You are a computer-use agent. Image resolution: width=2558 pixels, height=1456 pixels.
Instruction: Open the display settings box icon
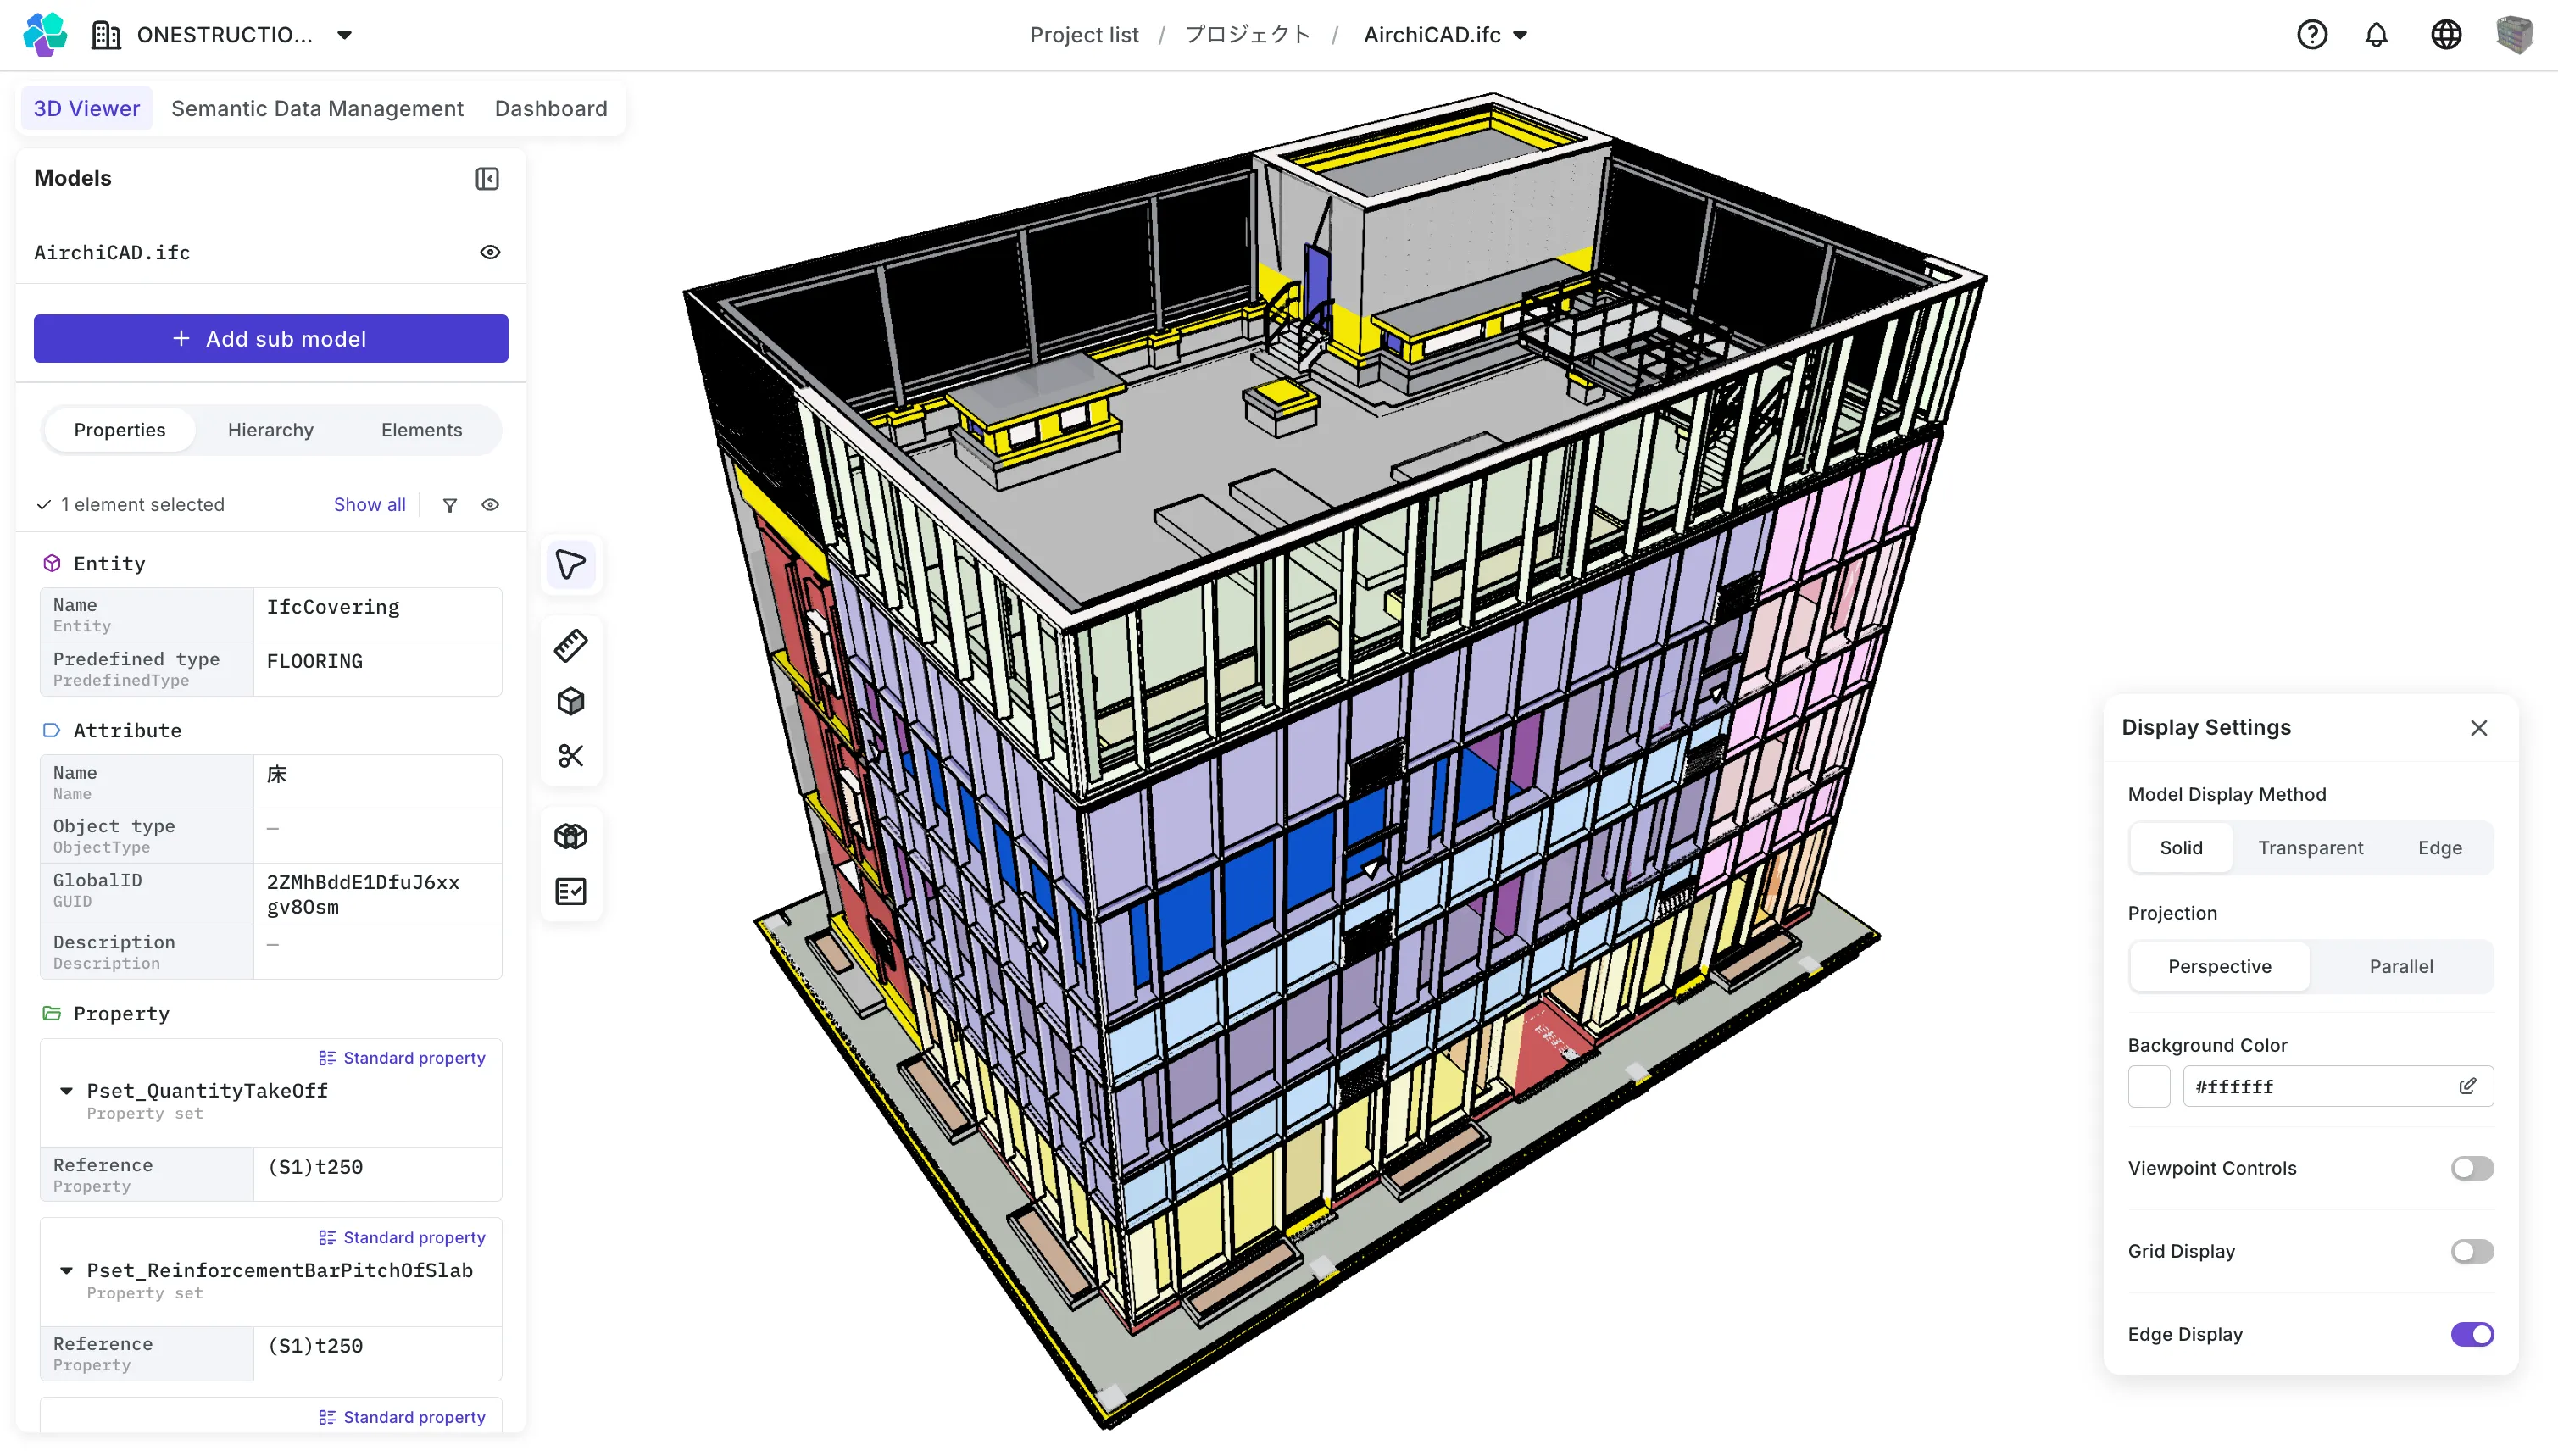pyautogui.click(x=571, y=836)
